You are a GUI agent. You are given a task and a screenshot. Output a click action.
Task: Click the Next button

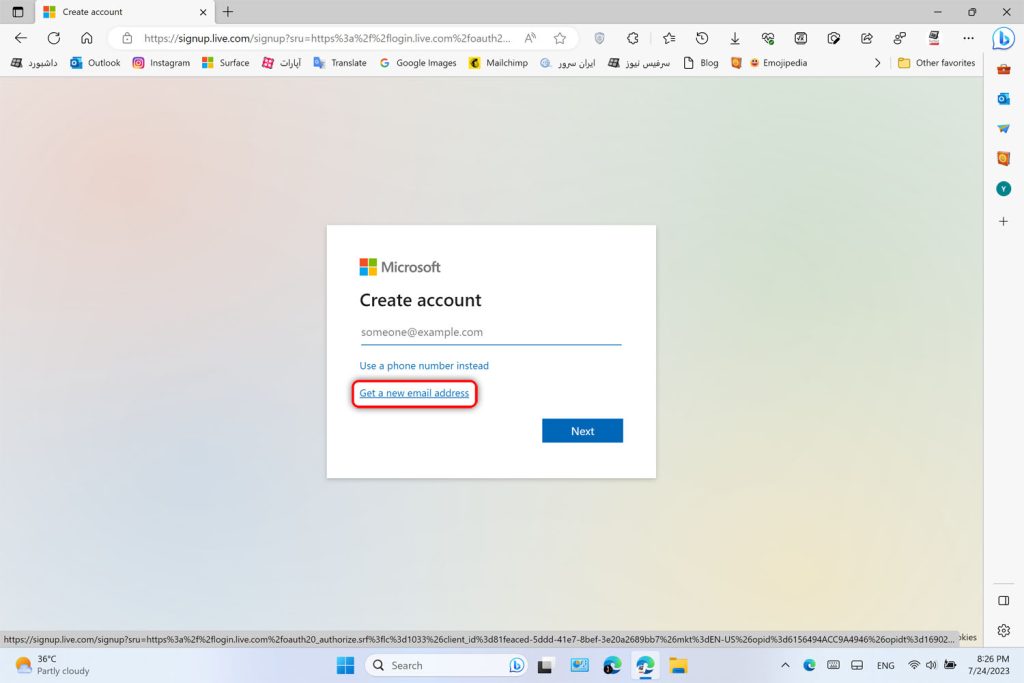click(x=582, y=431)
